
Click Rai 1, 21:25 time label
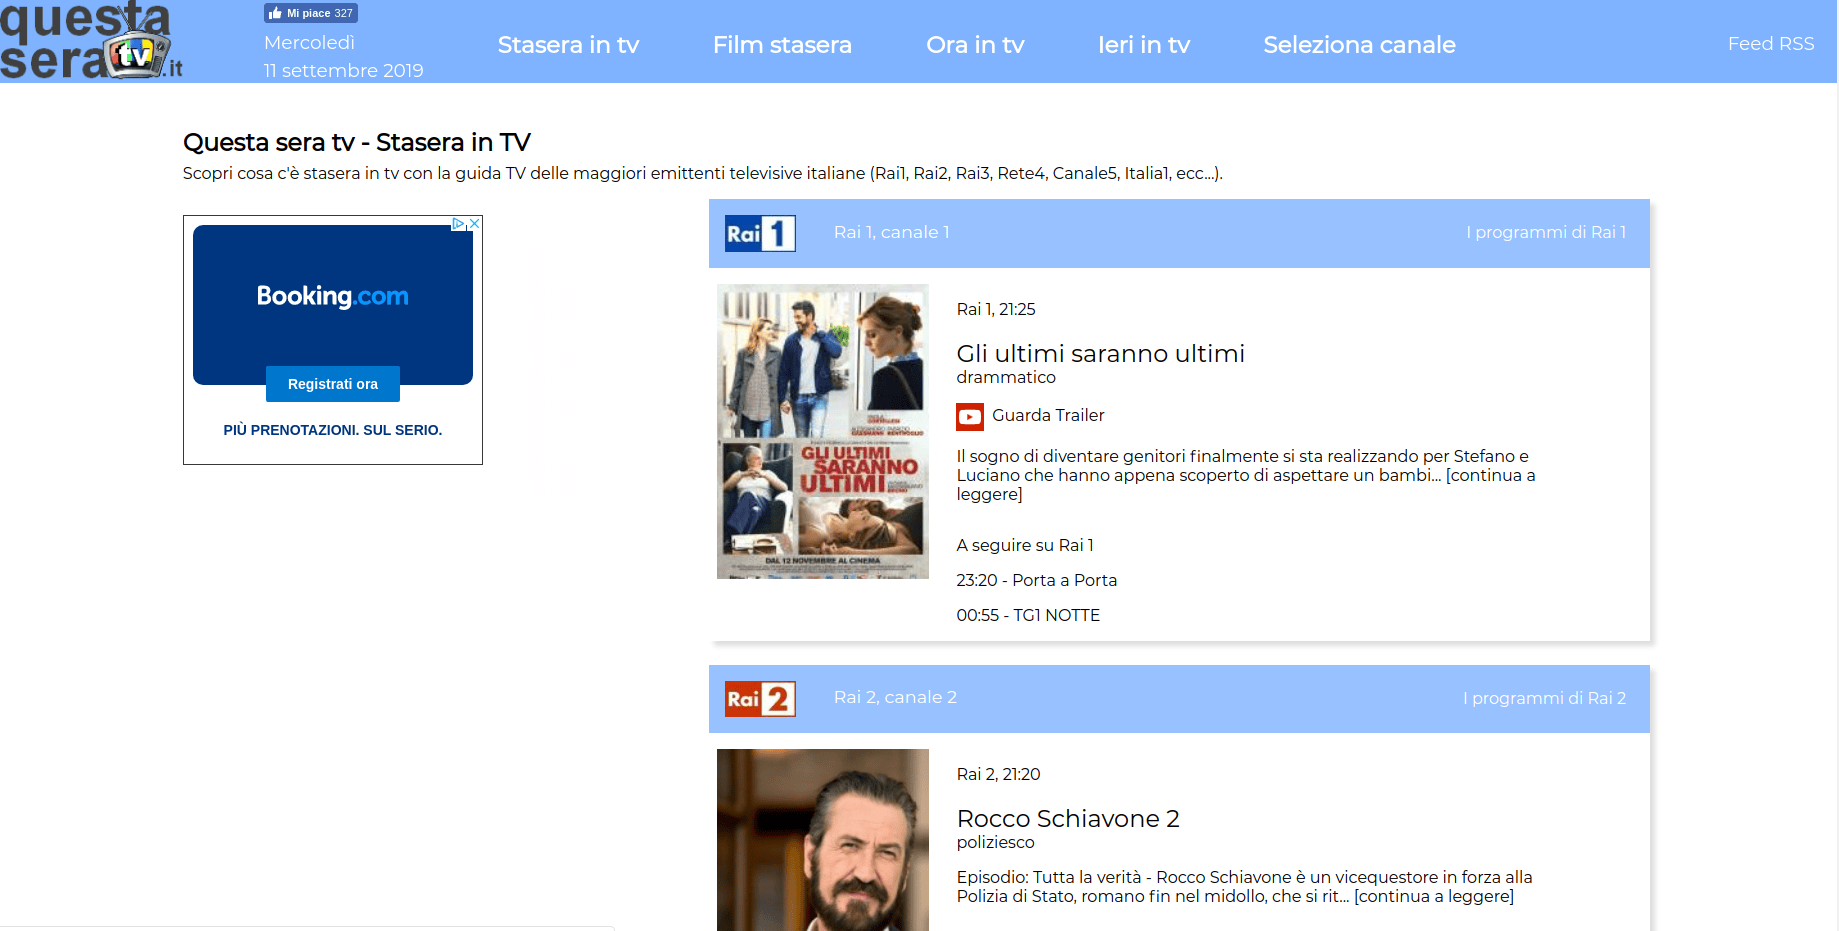pos(996,309)
